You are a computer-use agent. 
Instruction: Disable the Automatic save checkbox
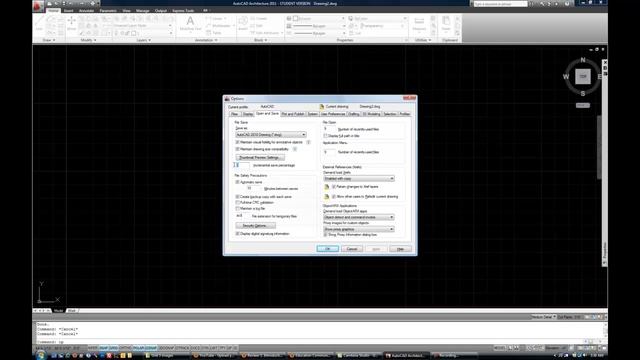pyautogui.click(x=238, y=182)
